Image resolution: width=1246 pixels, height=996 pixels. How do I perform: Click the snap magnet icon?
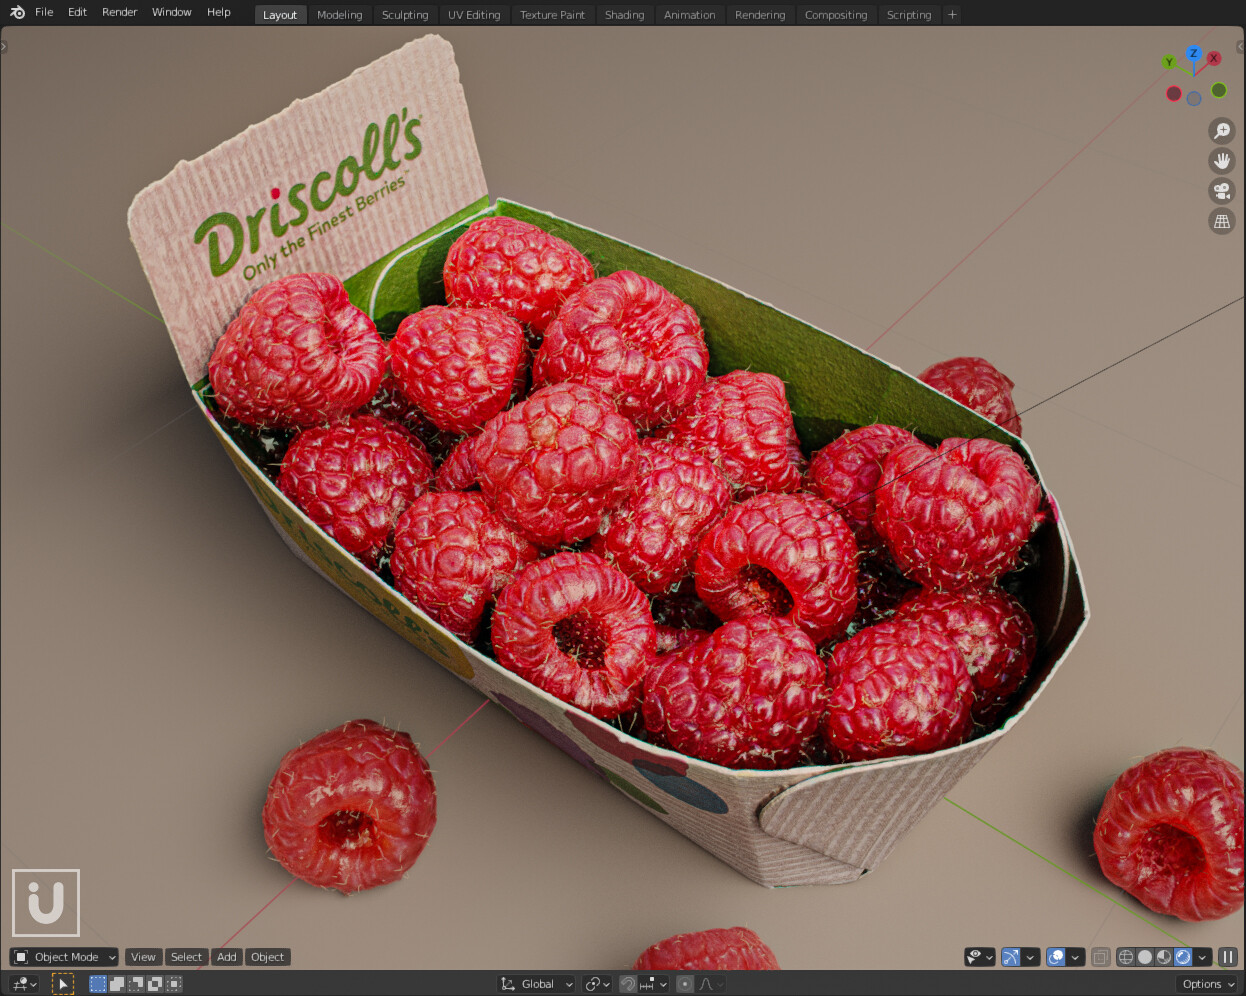627,984
